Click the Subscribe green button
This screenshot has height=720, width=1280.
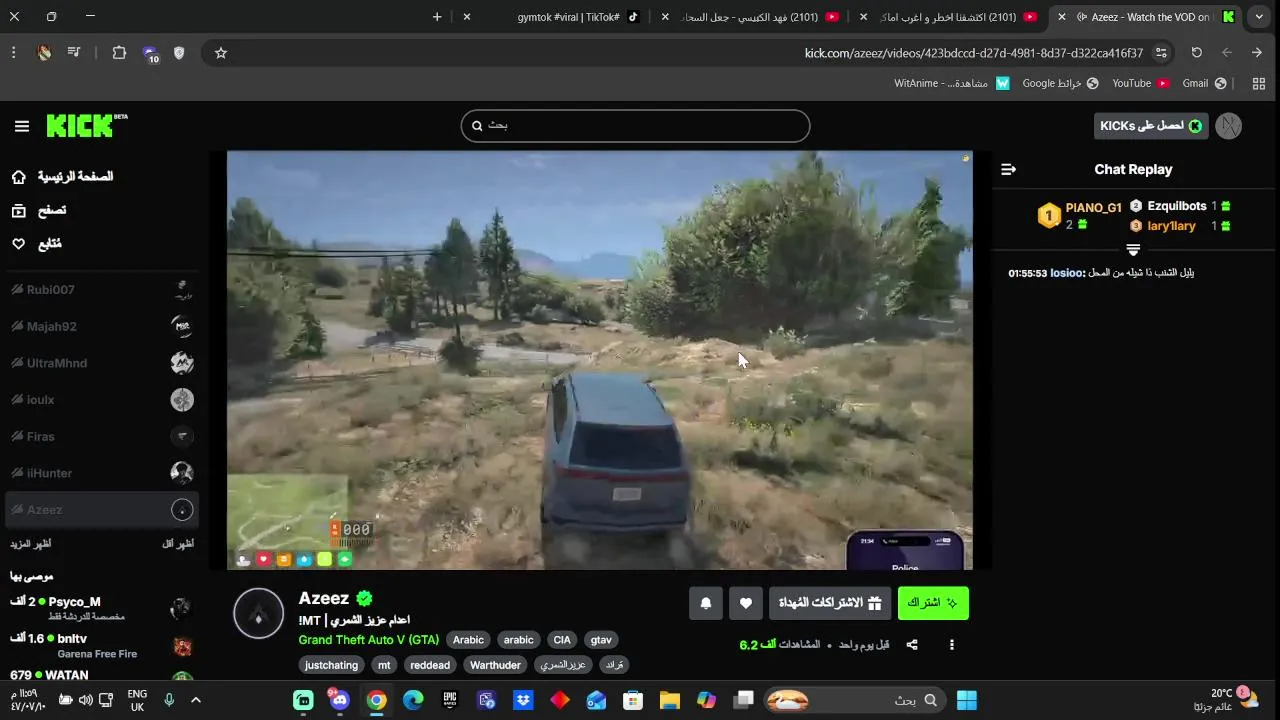933,603
